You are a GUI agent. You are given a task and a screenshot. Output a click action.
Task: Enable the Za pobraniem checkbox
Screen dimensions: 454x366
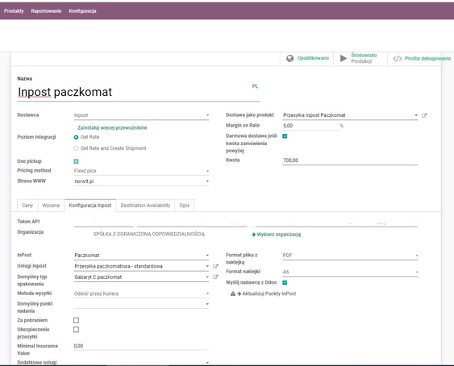tap(76, 320)
